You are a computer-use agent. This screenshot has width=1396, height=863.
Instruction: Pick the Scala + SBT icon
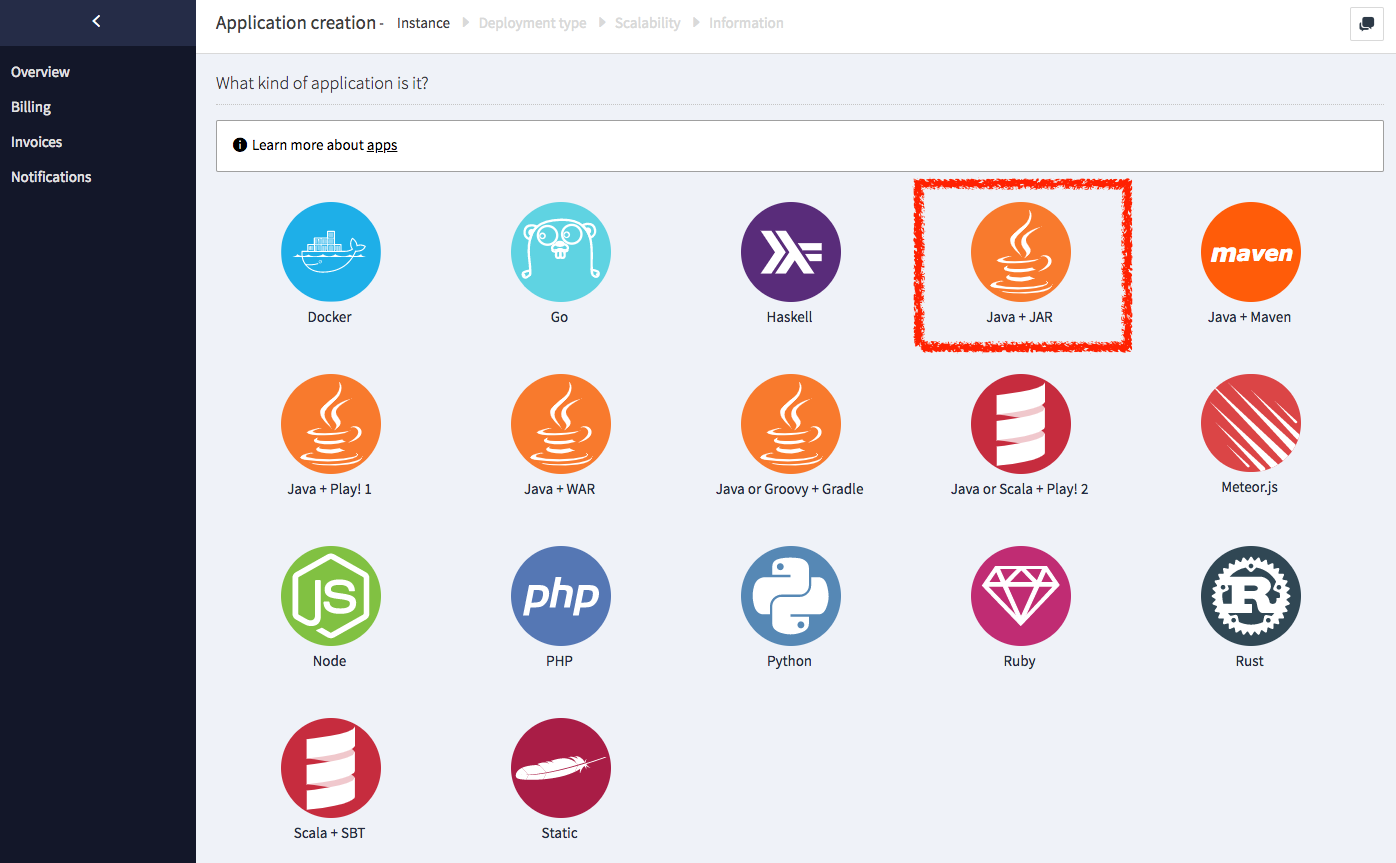[x=330, y=768]
